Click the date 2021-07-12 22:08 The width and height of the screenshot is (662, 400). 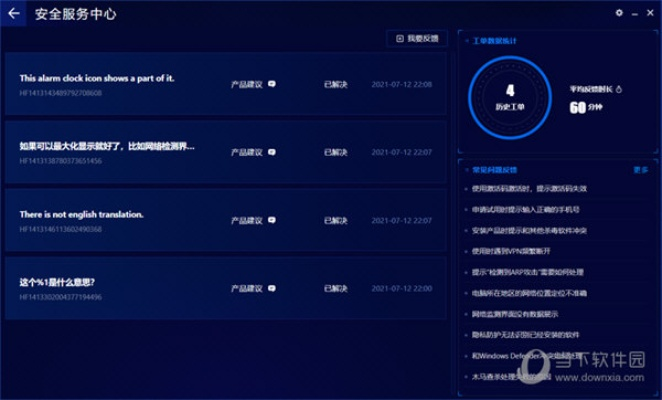click(402, 84)
